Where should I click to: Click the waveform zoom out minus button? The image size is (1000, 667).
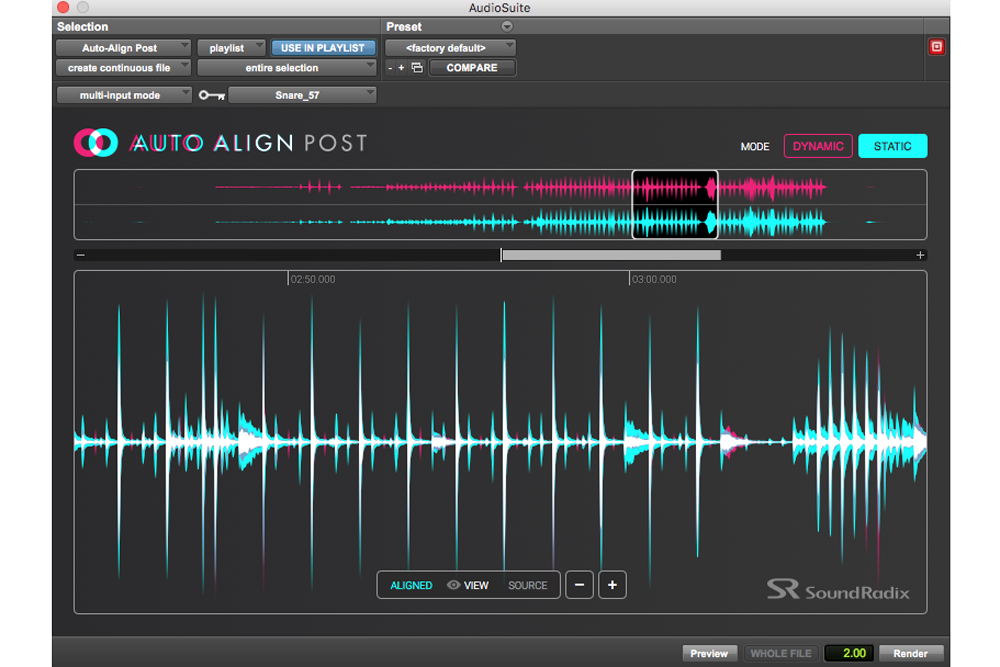point(580,585)
